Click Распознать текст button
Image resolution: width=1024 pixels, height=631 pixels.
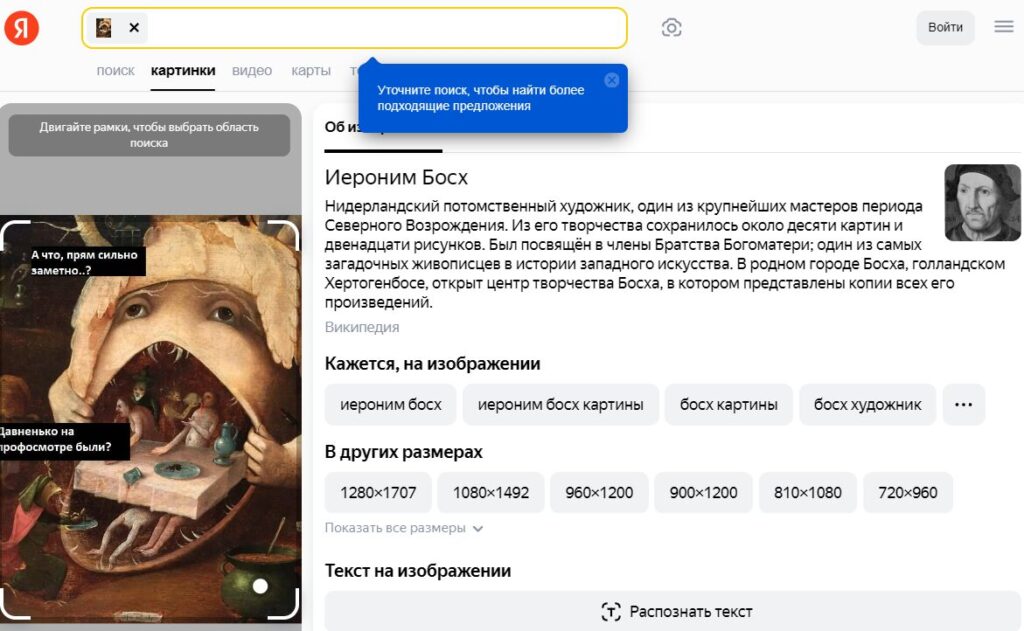(x=673, y=611)
